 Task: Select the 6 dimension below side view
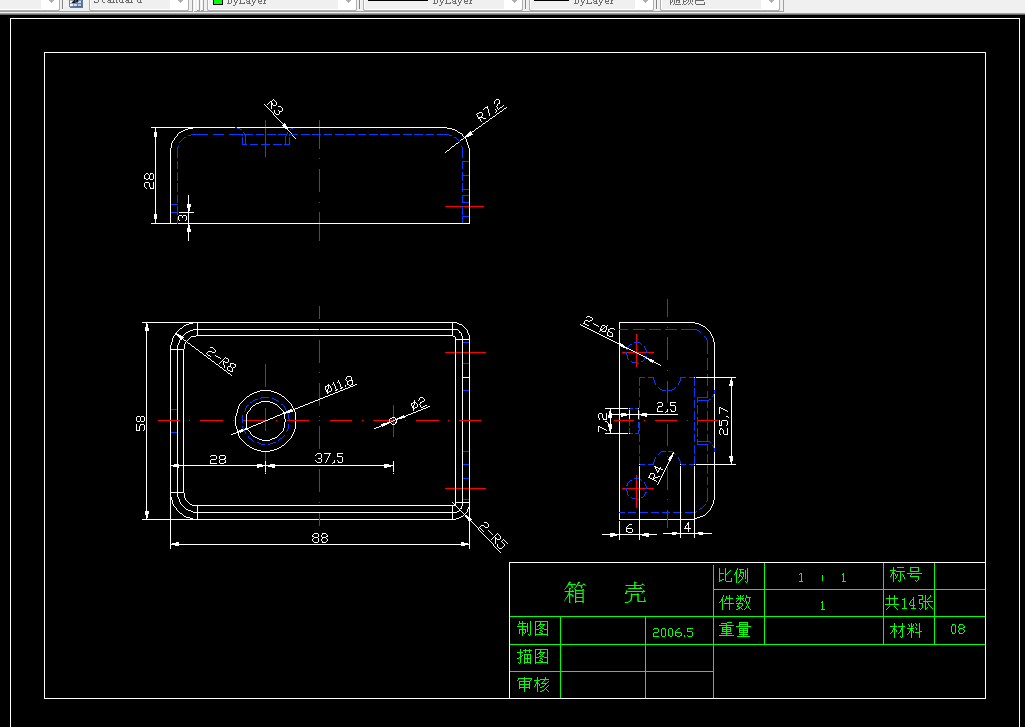(x=629, y=528)
